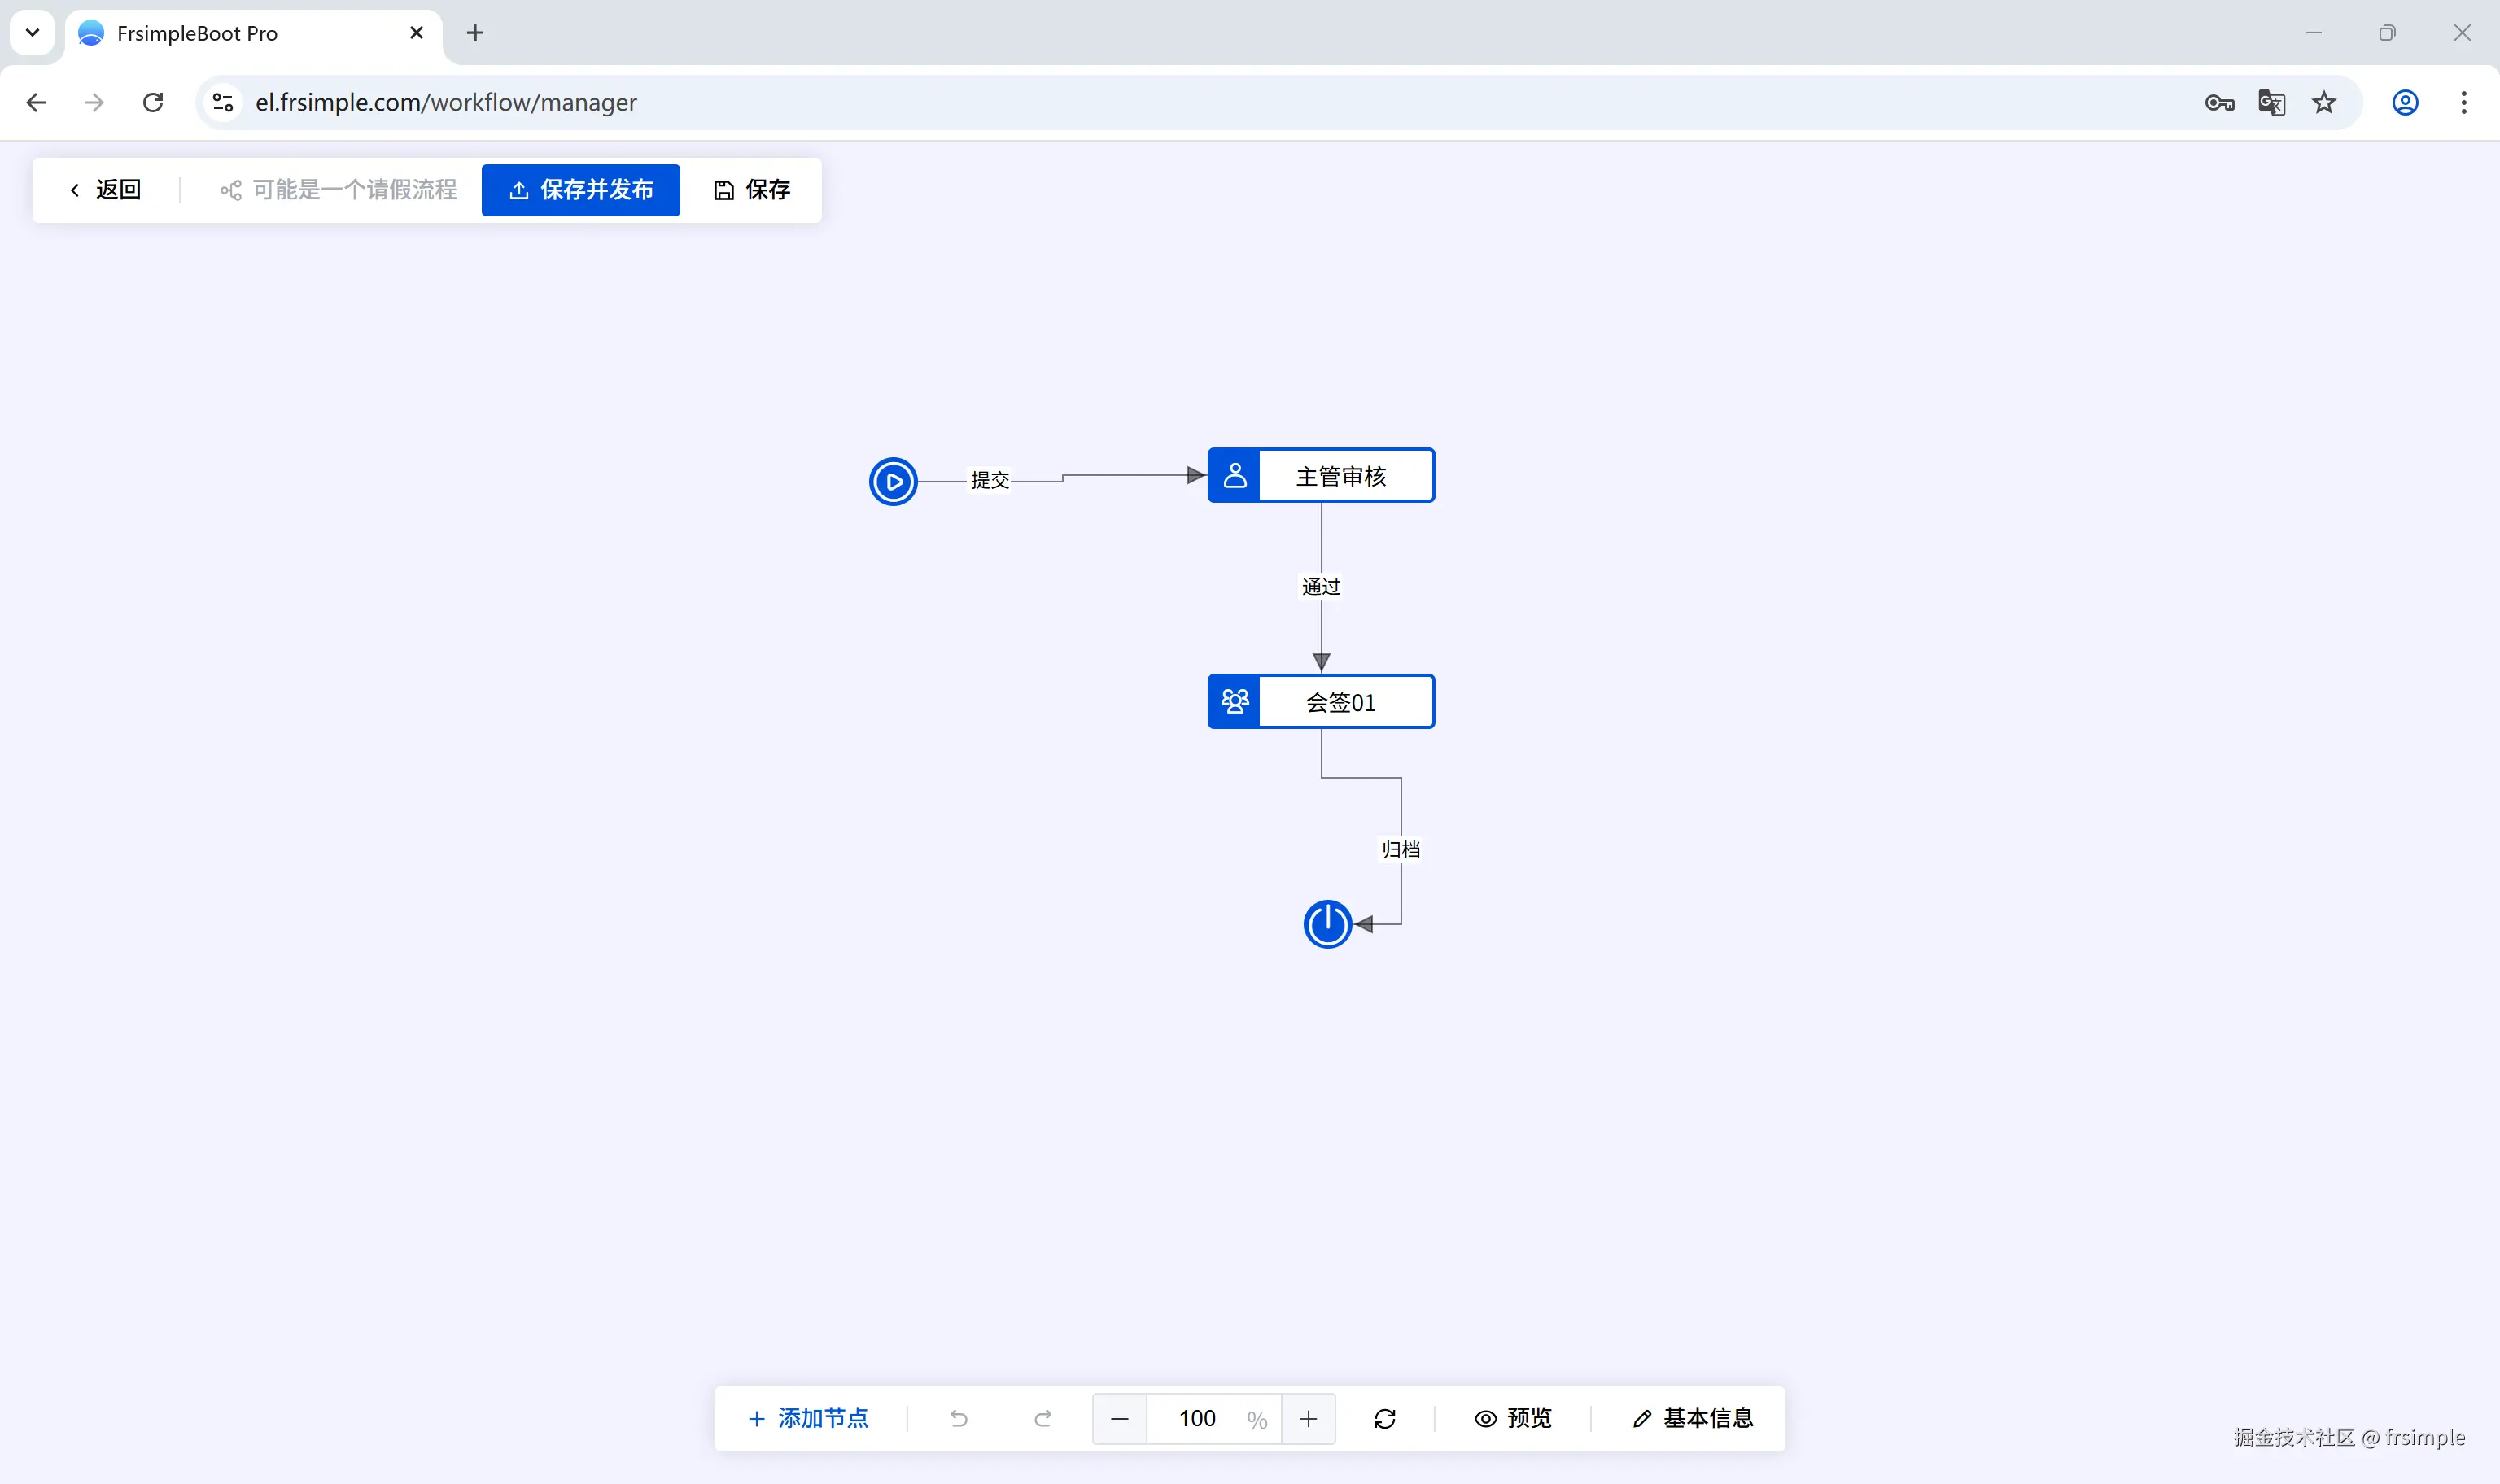The width and height of the screenshot is (2500, 1484).
Task: Open Google Translate icon in address bar
Action: (2271, 102)
